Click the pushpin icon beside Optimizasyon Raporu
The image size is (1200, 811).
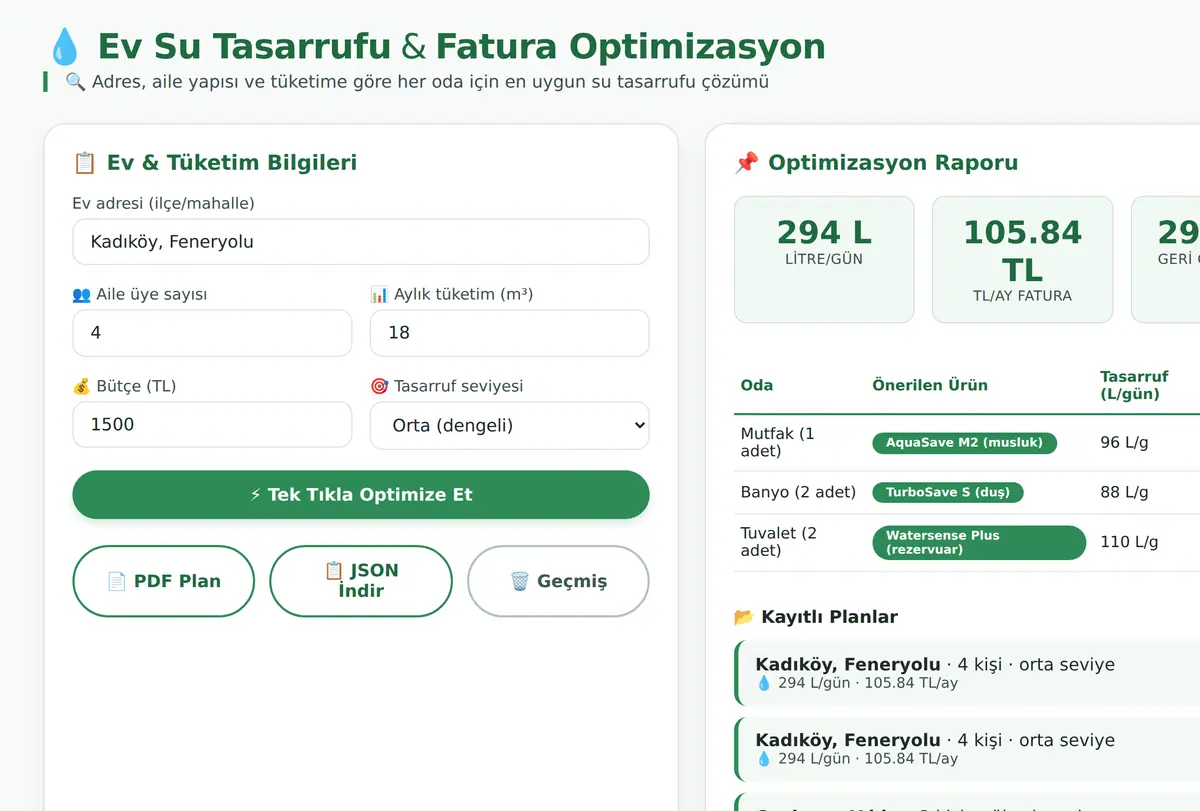point(746,163)
